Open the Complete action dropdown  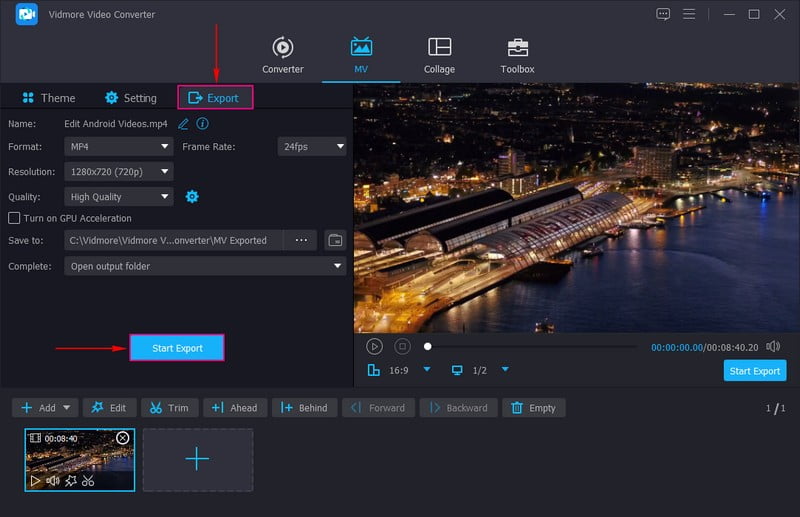point(205,267)
